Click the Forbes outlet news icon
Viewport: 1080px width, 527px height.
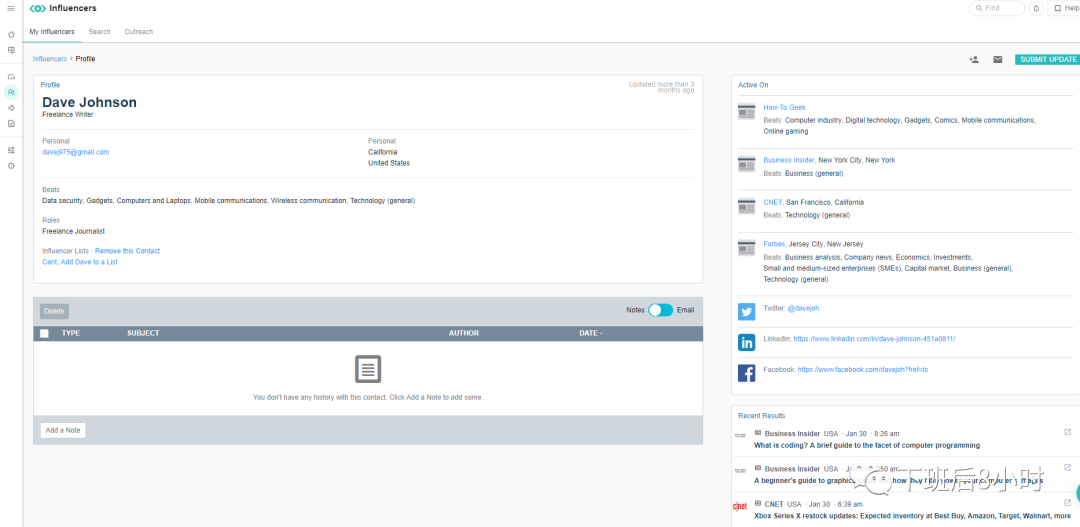(747, 248)
